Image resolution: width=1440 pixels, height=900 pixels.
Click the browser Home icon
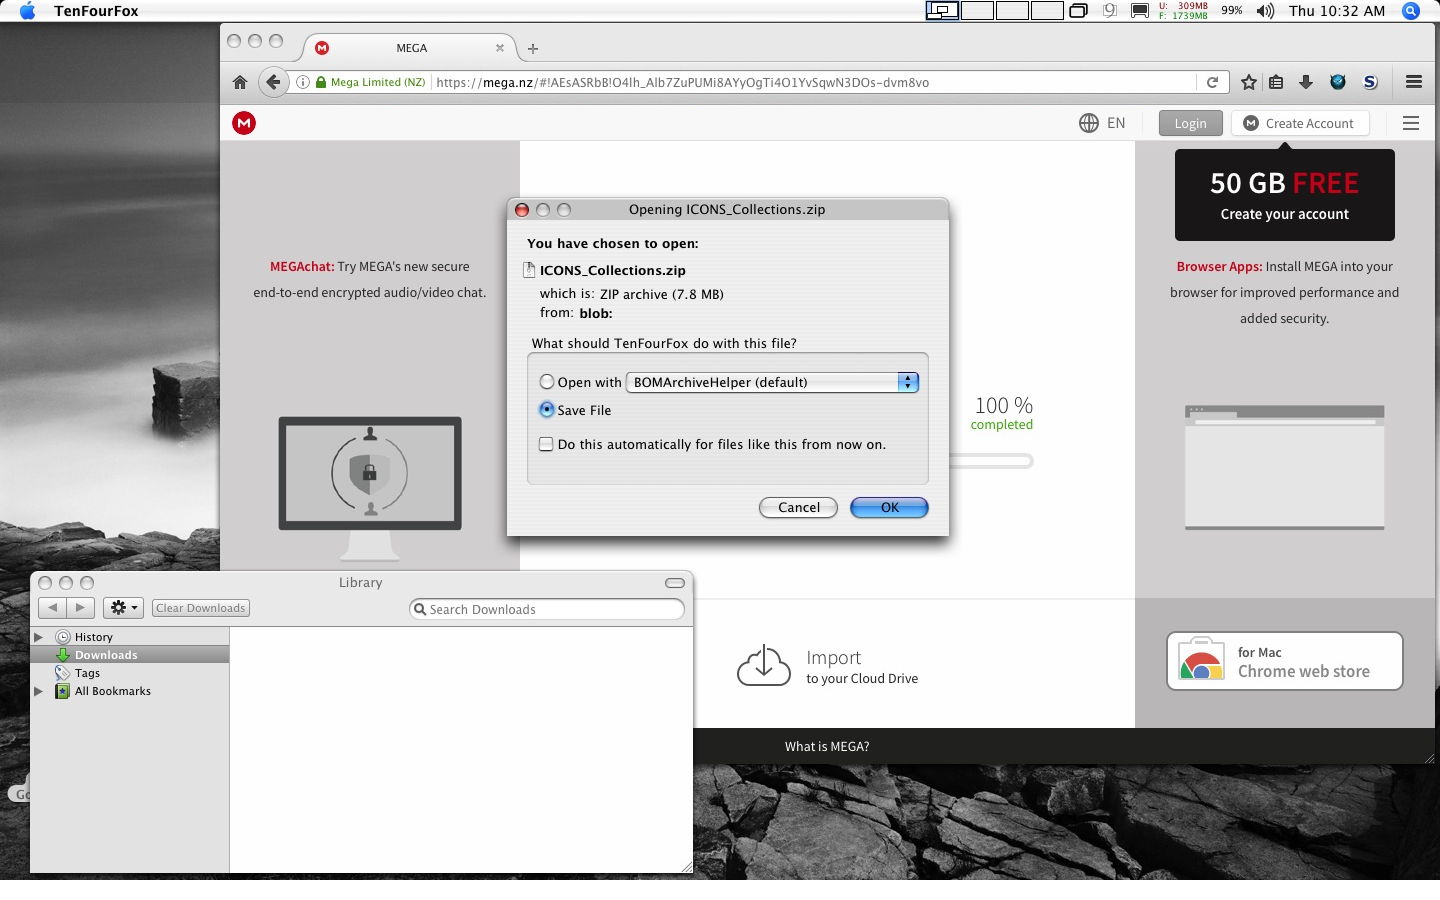click(x=240, y=82)
